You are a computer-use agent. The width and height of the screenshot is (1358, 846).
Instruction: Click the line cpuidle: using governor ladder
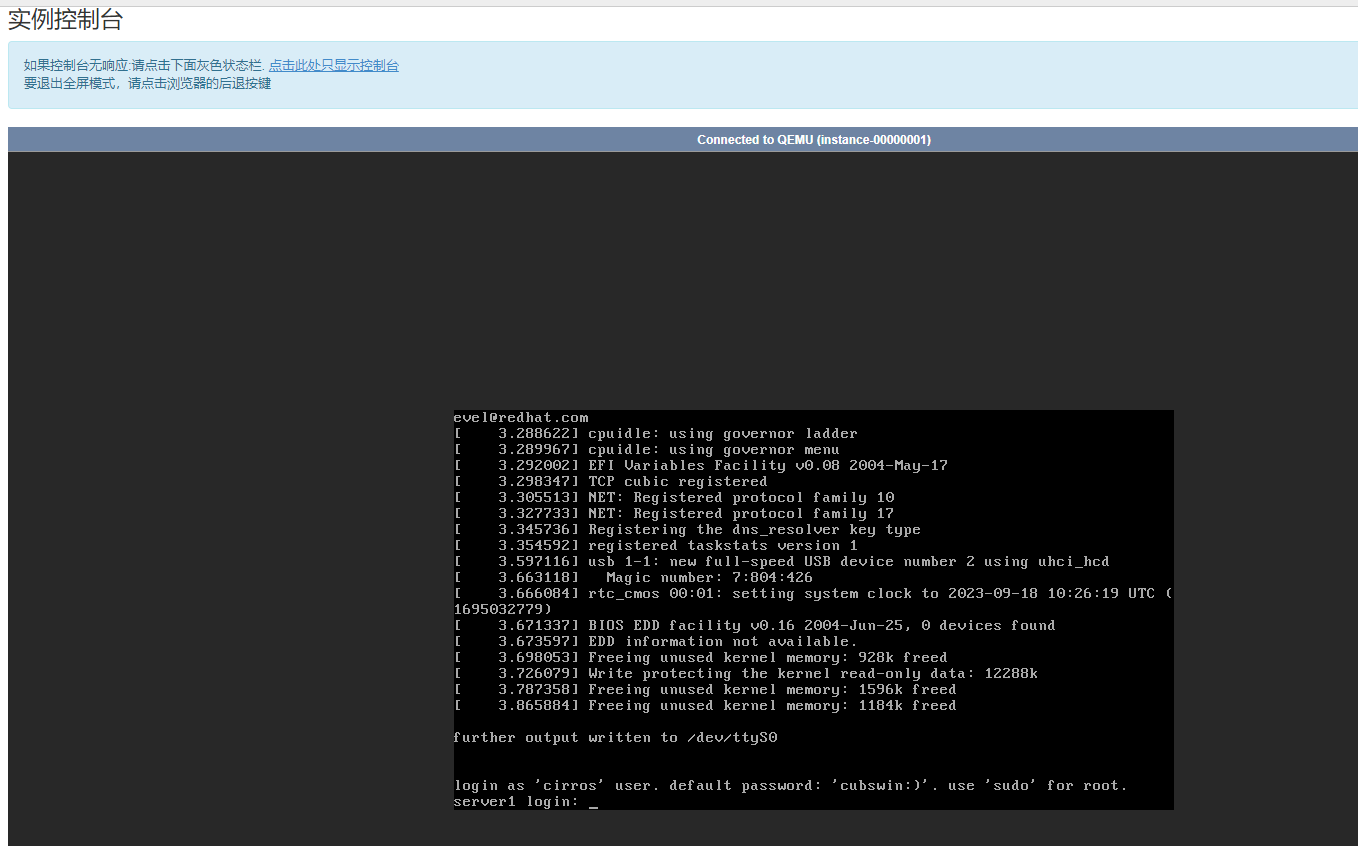(x=656, y=434)
